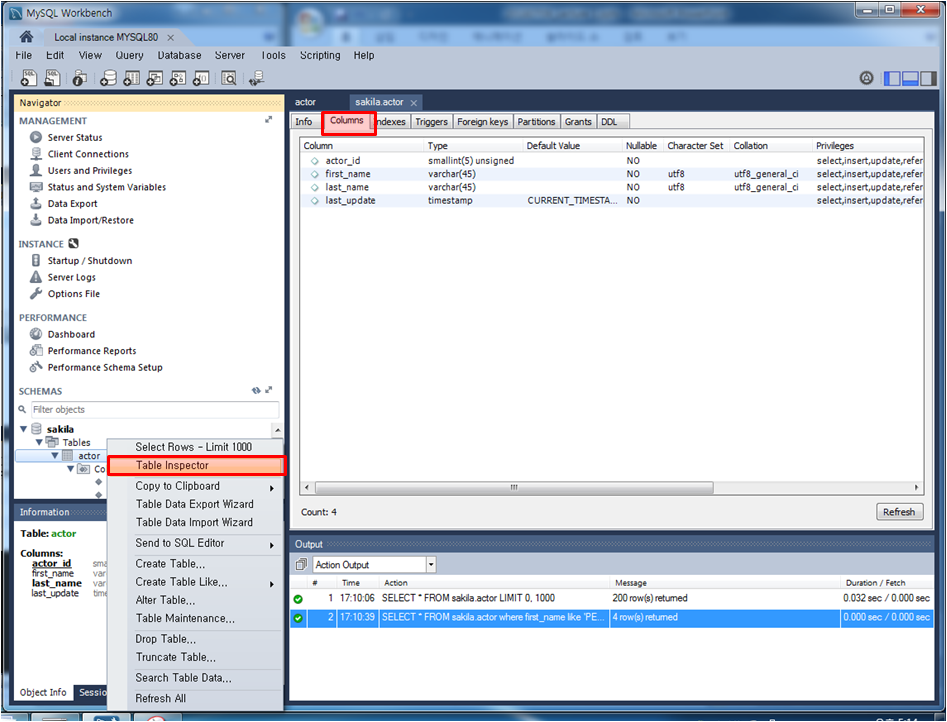
Task: Click the Privileges column header
Action: click(867, 146)
